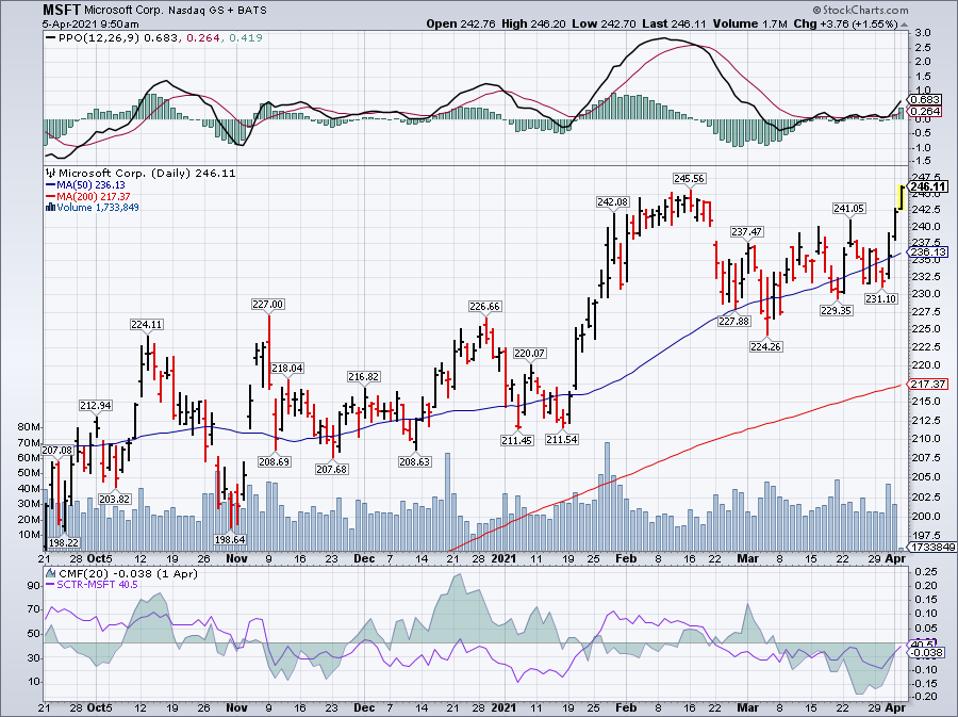Click the Chg +3.76 (+1.55%) value
Viewport: 958px width, 717px height.
[846, 24]
